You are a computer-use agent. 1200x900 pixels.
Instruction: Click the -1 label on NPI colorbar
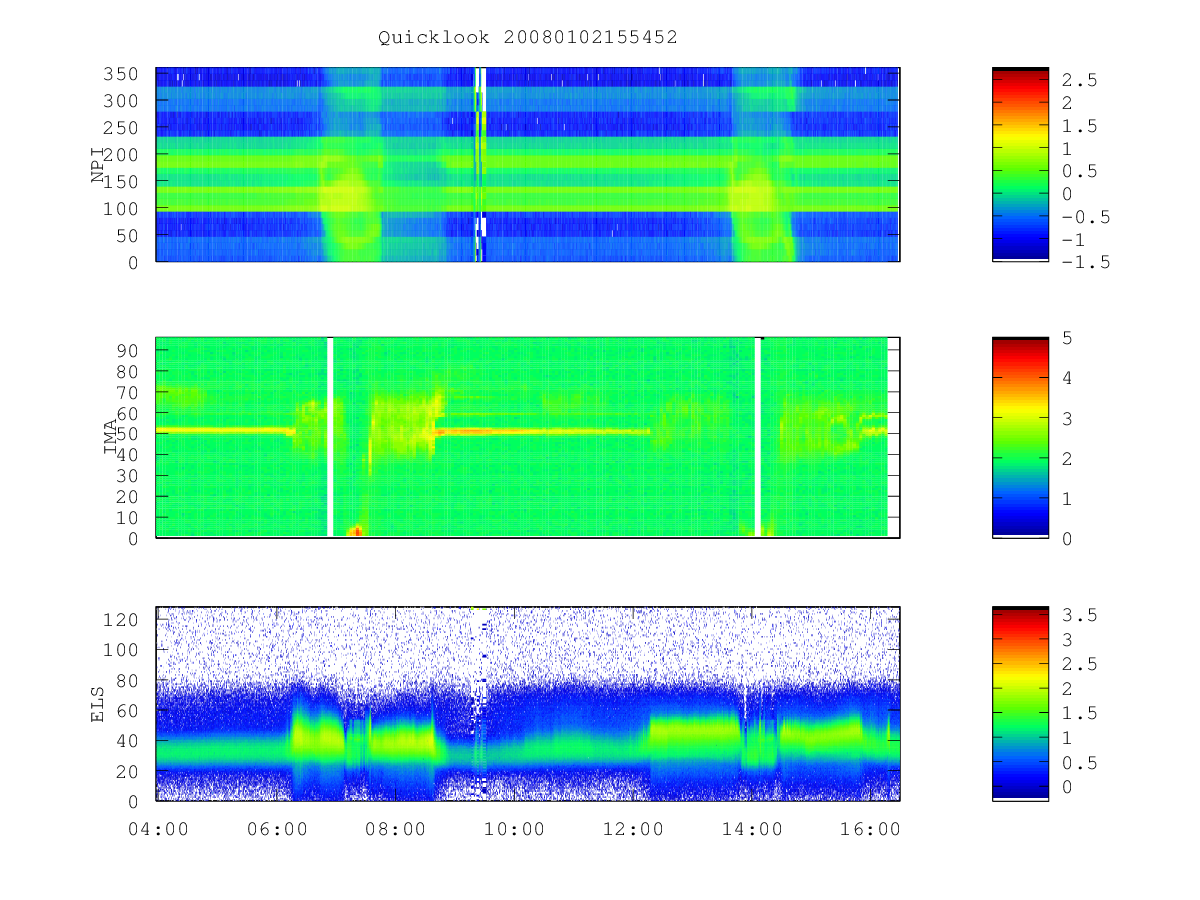click(1074, 239)
